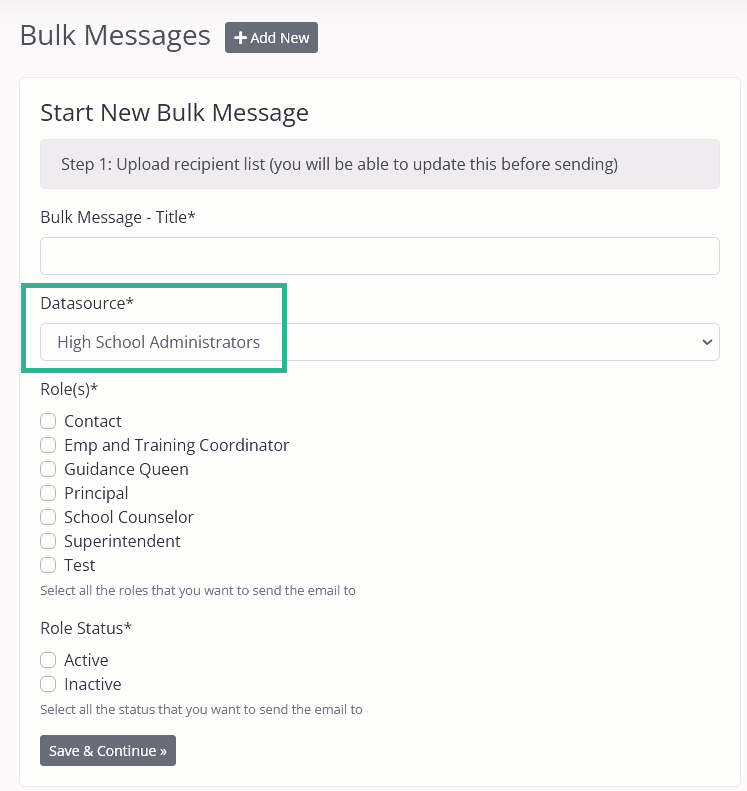This screenshot has width=747, height=791.
Task: Toggle the Superintendent checkbox
Action: pos(48,541)
